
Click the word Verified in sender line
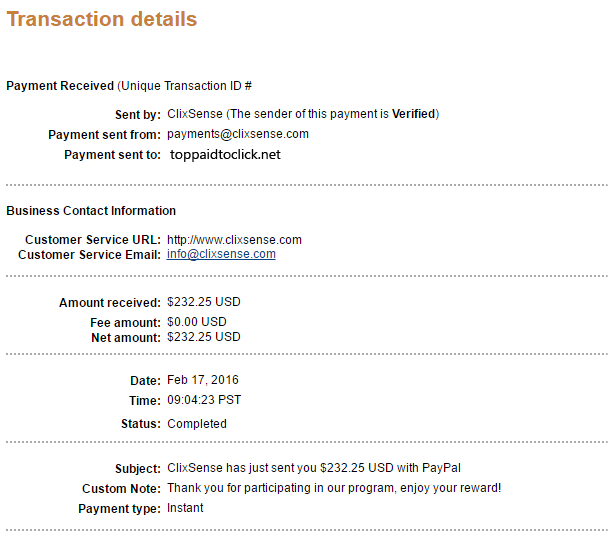413,114
